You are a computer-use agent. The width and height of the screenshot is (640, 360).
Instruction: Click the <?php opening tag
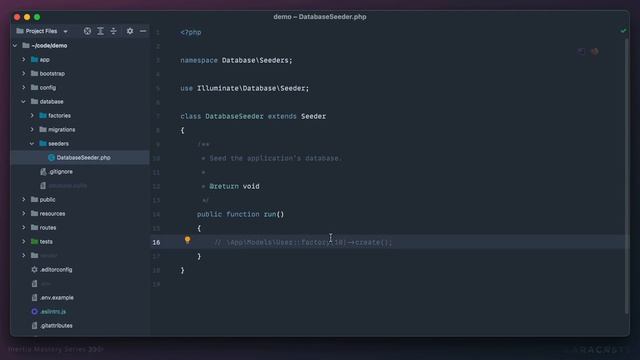pos(191,32)
